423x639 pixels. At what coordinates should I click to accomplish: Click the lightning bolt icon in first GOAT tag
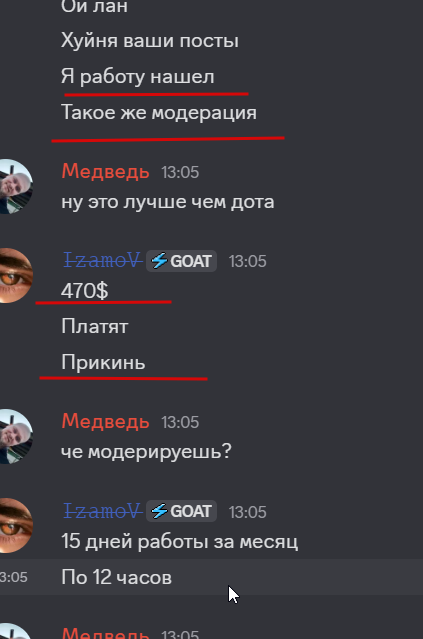pyautogui.click(x=159, y=261)
